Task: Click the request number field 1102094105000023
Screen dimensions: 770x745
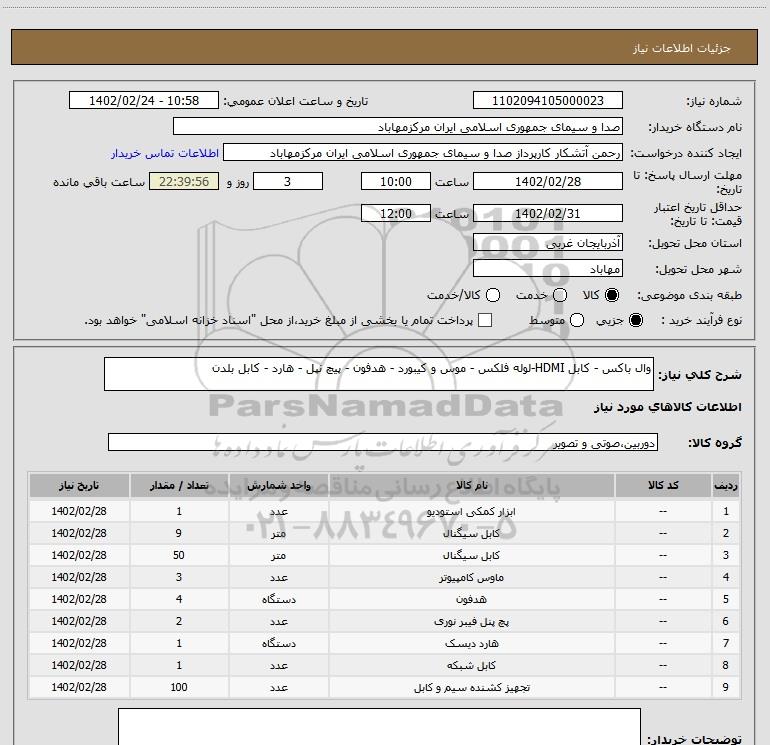Action: tap(548, 101)
